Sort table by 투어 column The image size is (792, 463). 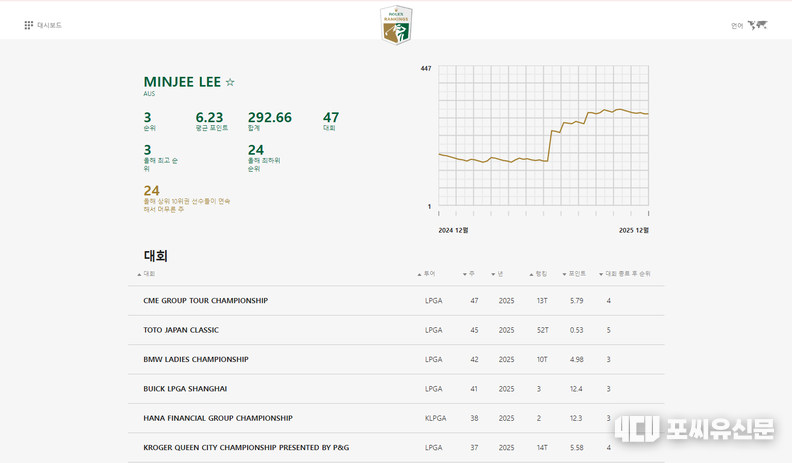[x=428, y=273]
